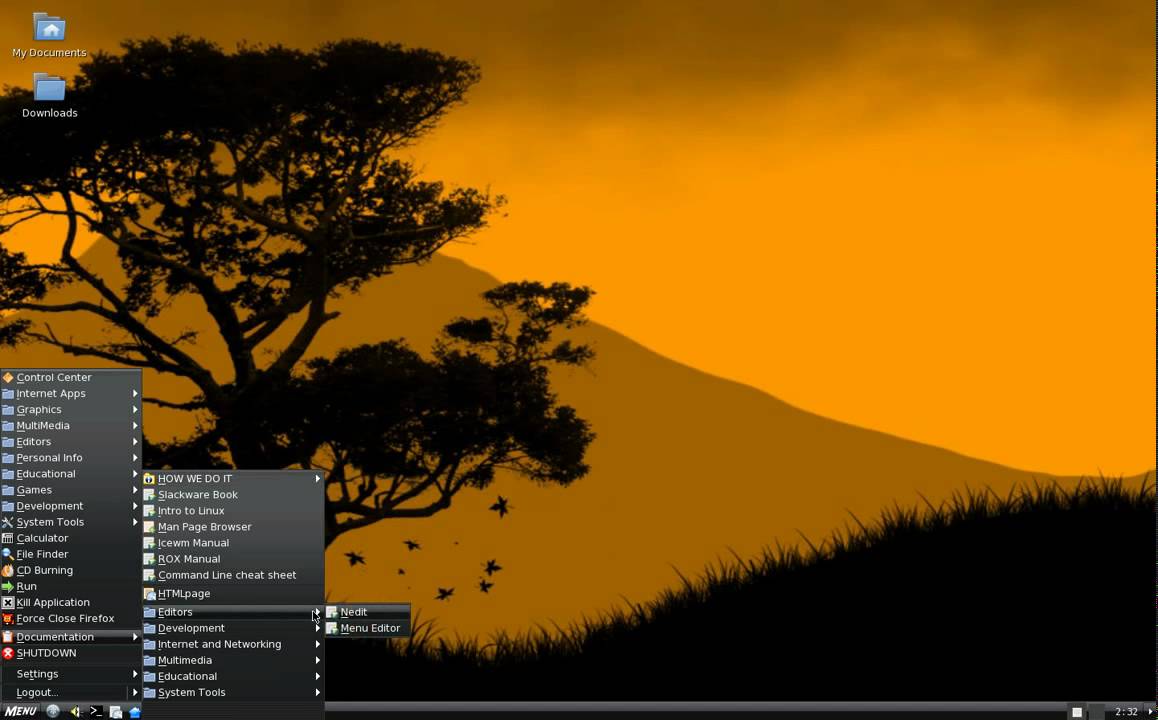
Task: Select Educational in the main menu
Action: (x=71, y=474)
